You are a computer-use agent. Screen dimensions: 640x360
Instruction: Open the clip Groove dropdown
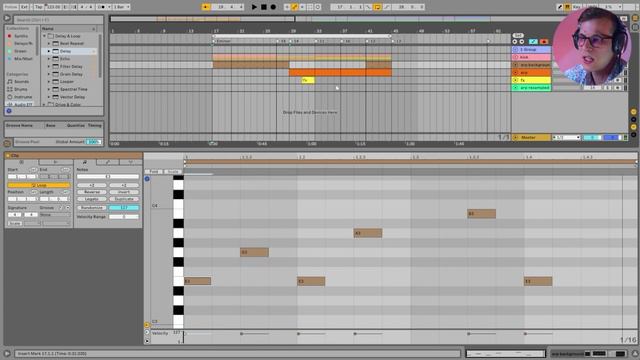56,215
